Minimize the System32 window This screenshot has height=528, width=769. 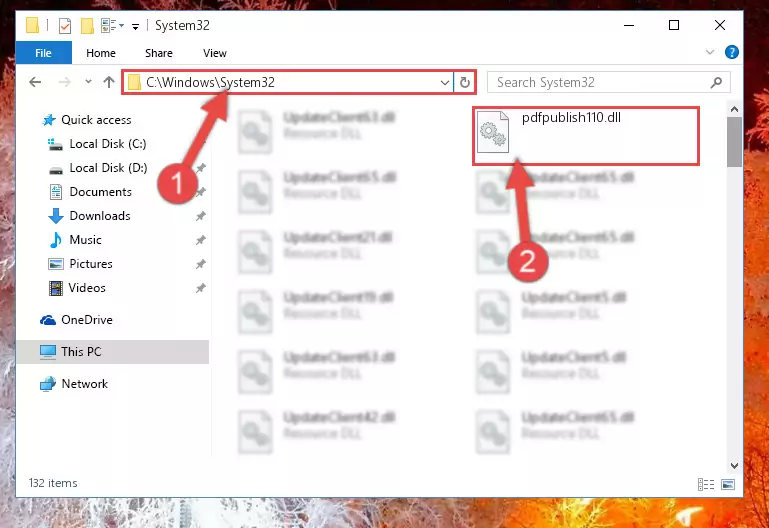coord(629,25)
